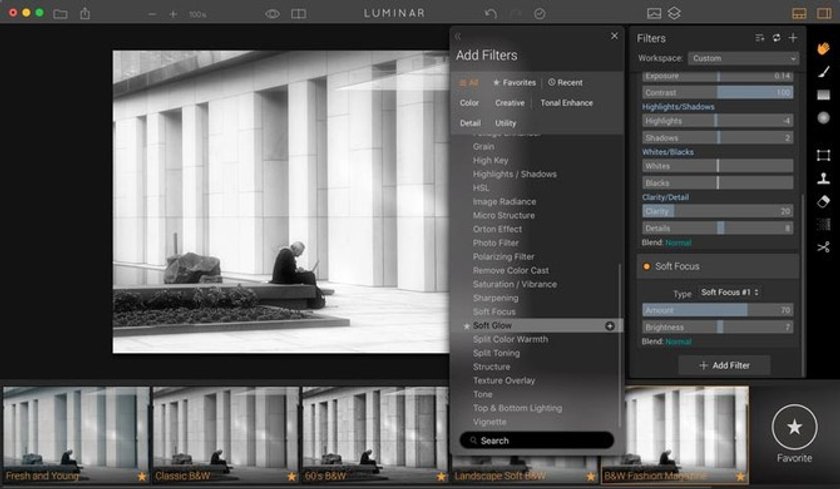Viewport: 840px width, 489px height.
Task: Open the Detail filter category
Action: (x=470, y=123)
